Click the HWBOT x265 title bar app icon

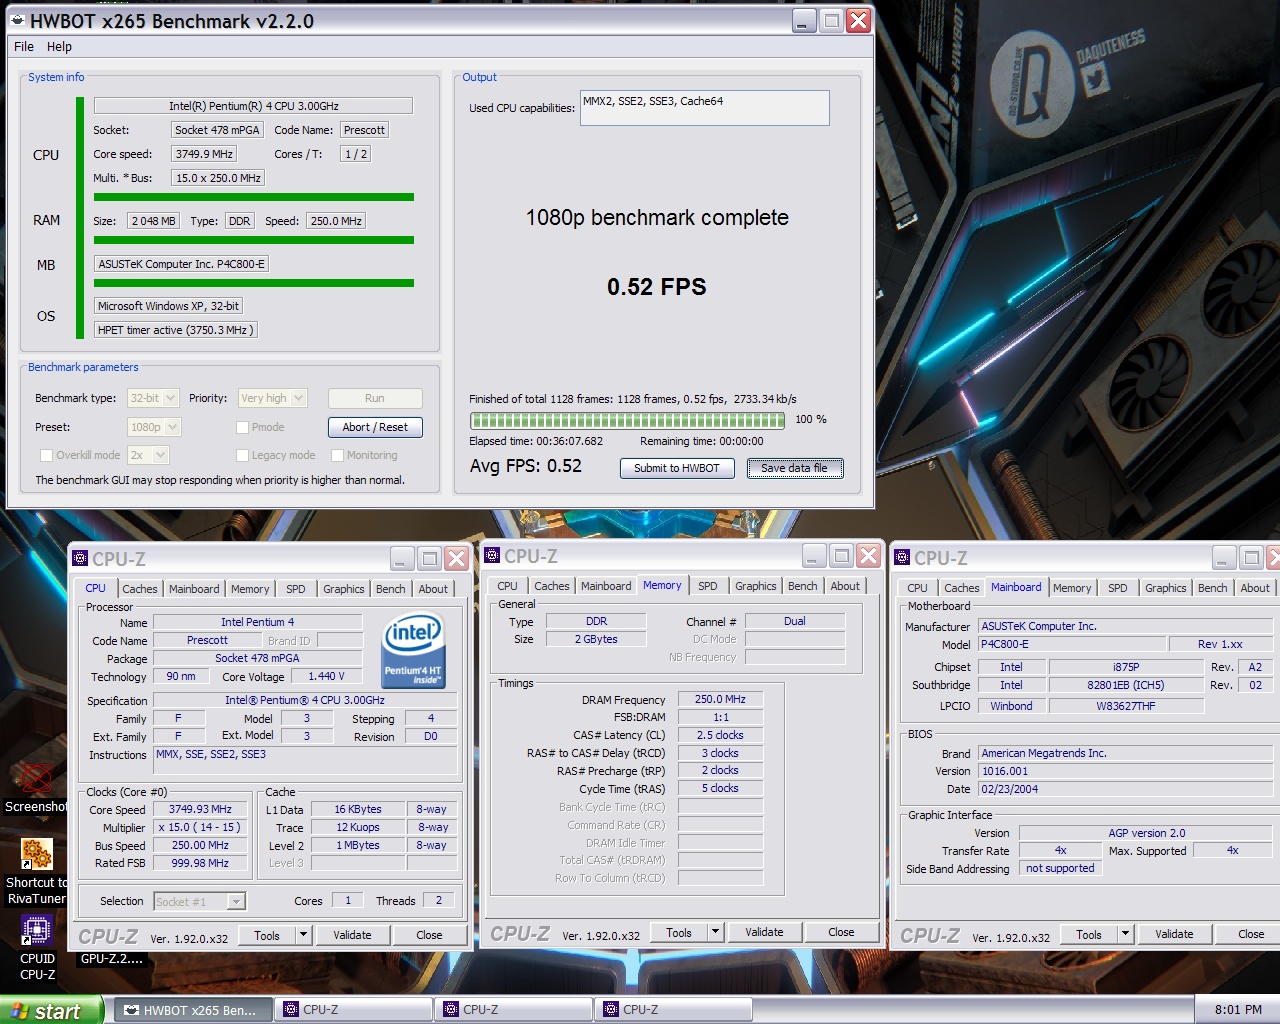pos(18,20)
